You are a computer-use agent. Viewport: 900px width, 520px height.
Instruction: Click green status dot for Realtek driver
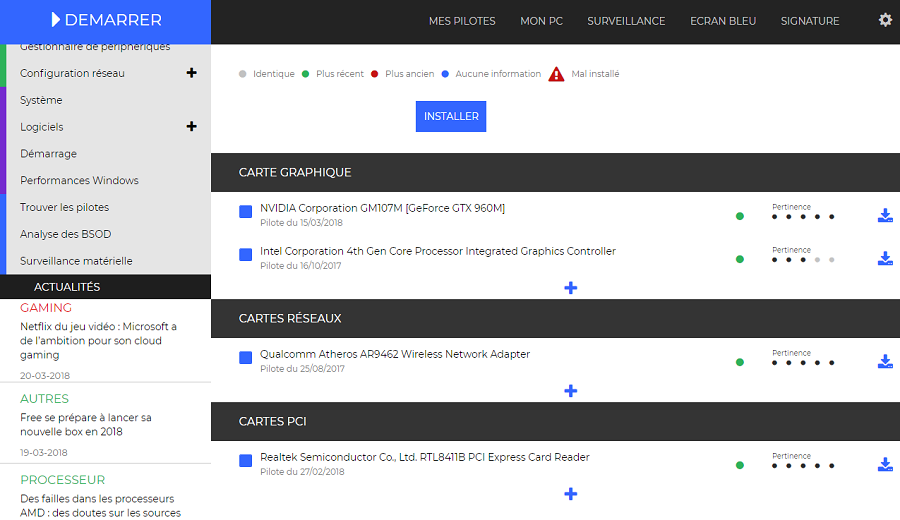[740, 465]
